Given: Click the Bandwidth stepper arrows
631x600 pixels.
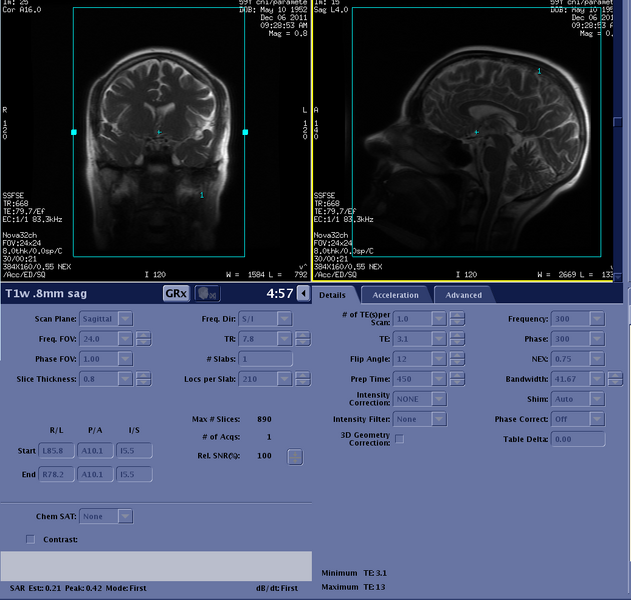Looking at the screenshot, I should click(615, 379).
